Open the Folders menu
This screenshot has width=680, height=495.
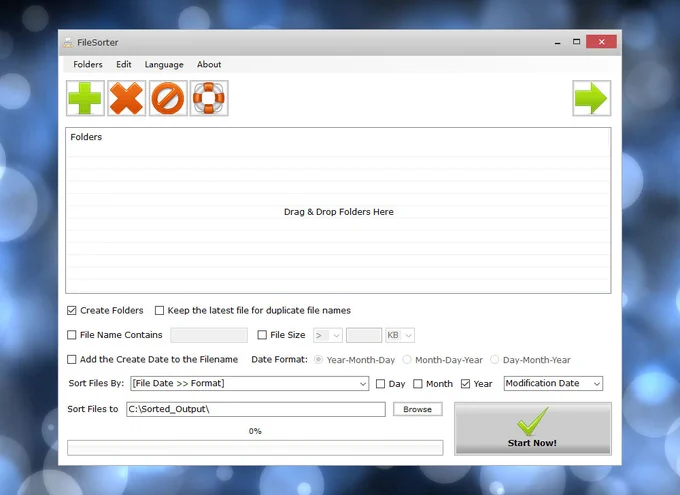pos(88,65)
